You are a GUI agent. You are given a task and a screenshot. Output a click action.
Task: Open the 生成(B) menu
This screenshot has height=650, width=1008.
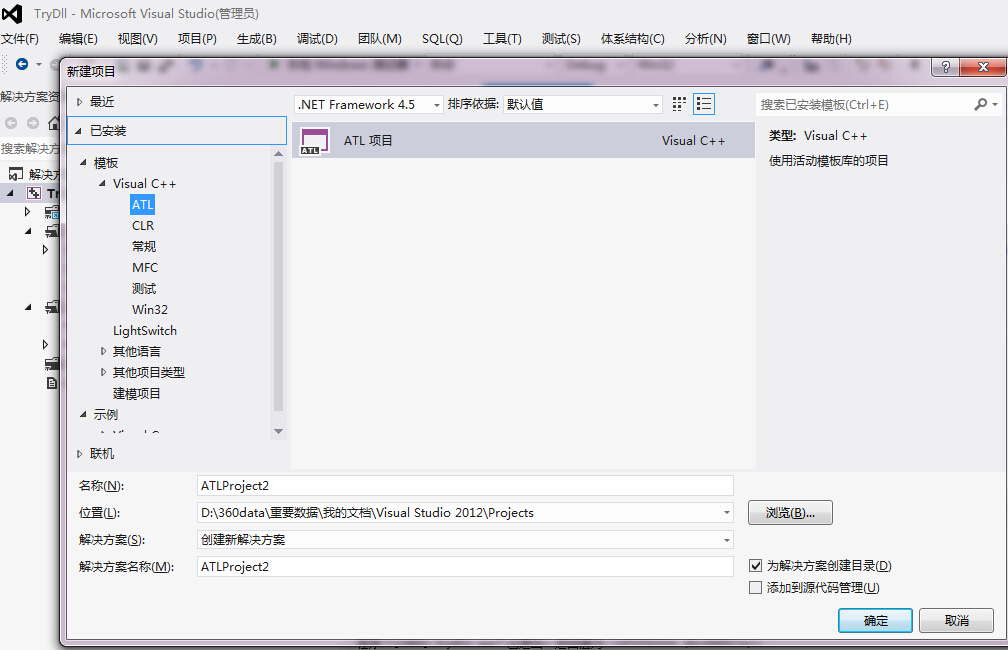(x=256, y=39)
